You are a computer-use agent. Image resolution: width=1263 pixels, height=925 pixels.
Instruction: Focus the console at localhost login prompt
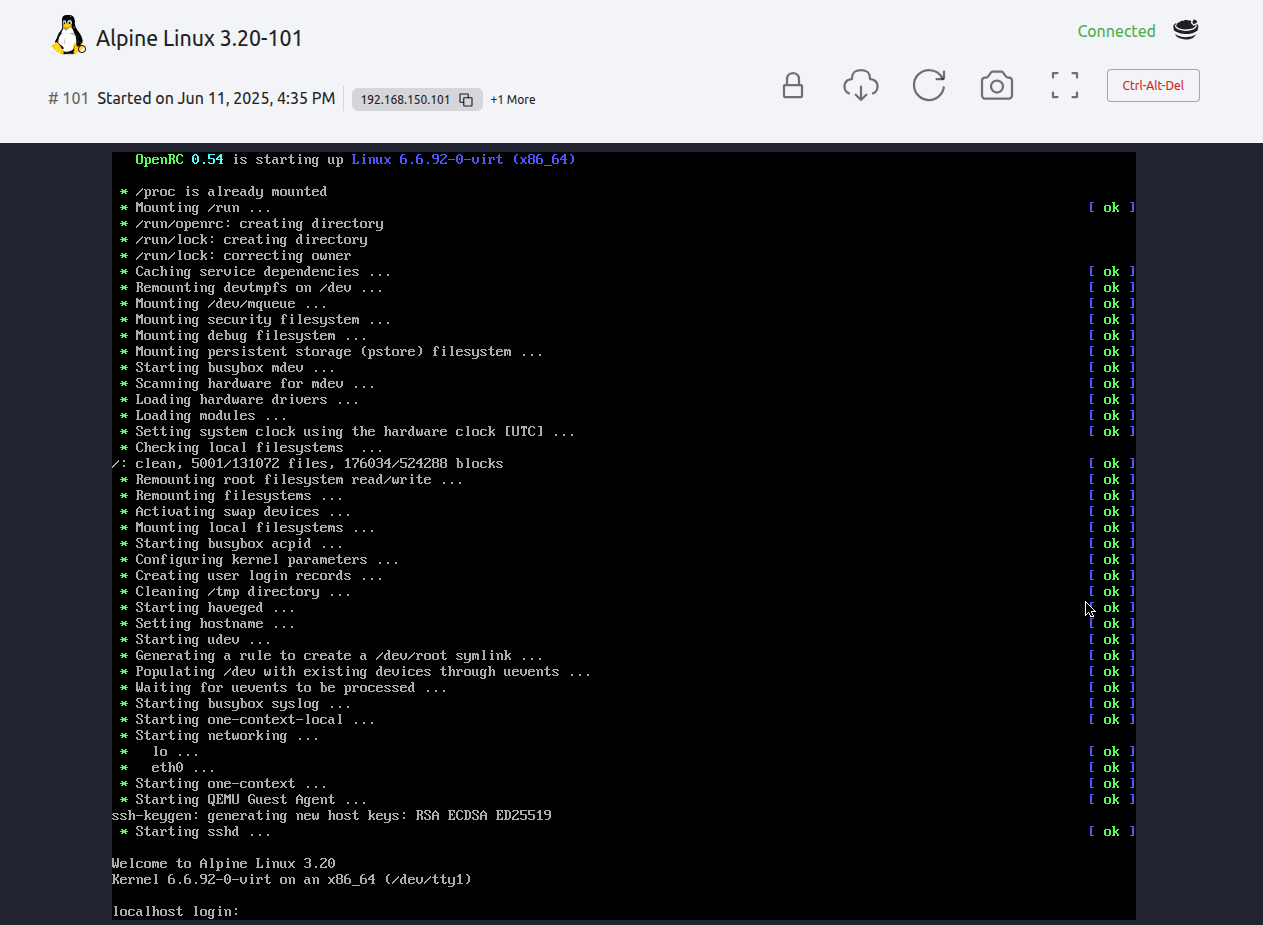(x=176, y=911)
